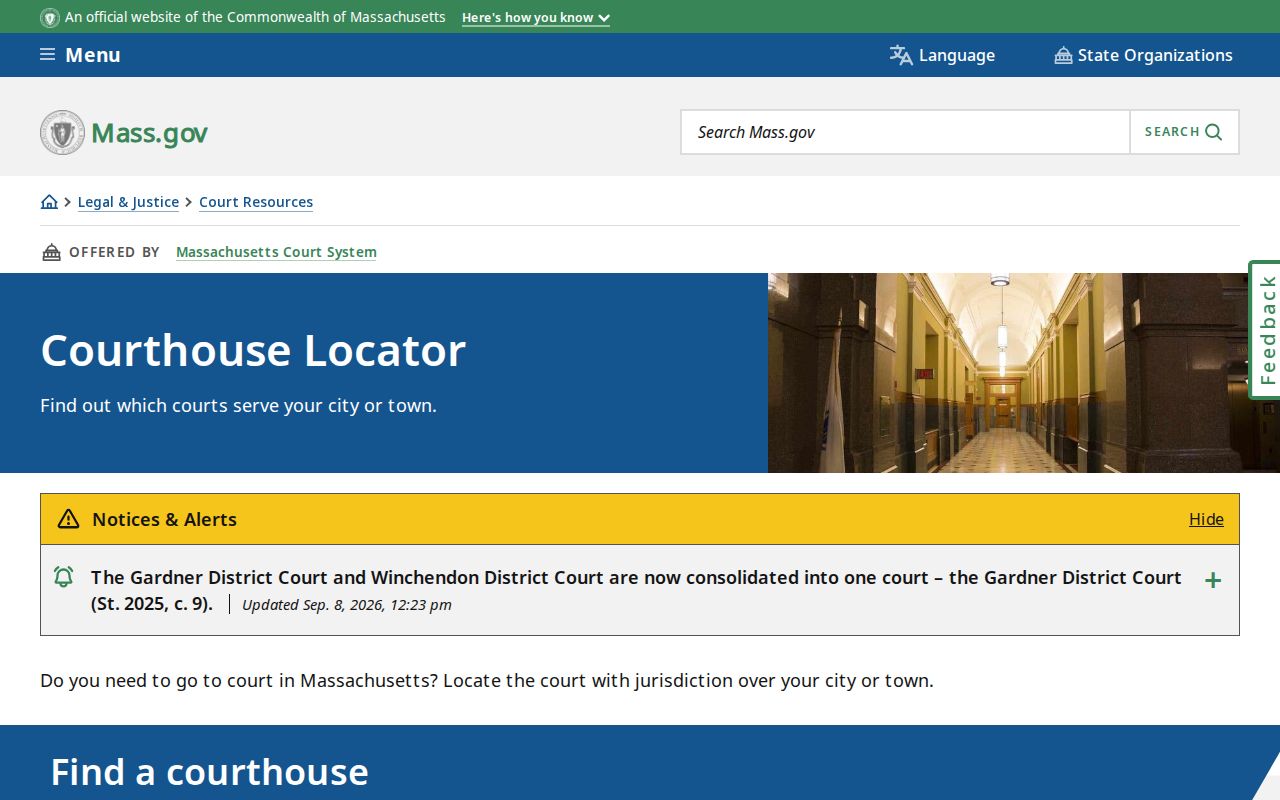Click the bell icon beside court alert
The width and height of the screenshot is (1280, 800).
pyautogui.click(x=64, y=577)
